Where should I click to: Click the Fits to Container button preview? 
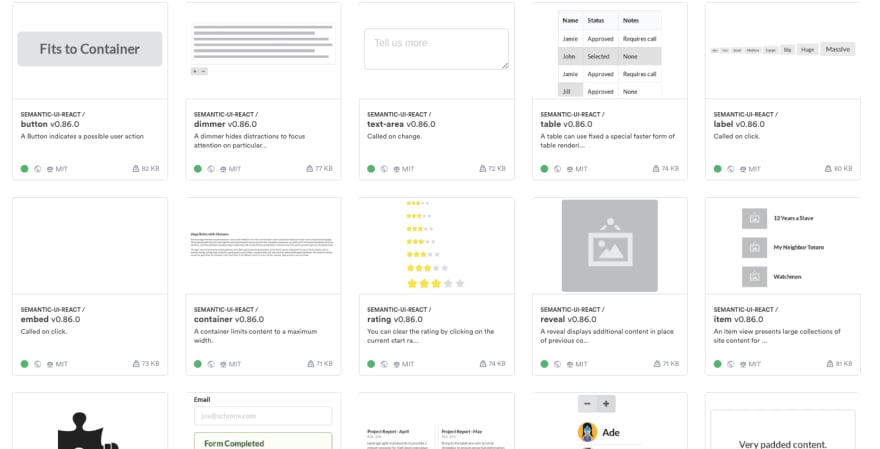pyautogui.click(x=90, y=49)
